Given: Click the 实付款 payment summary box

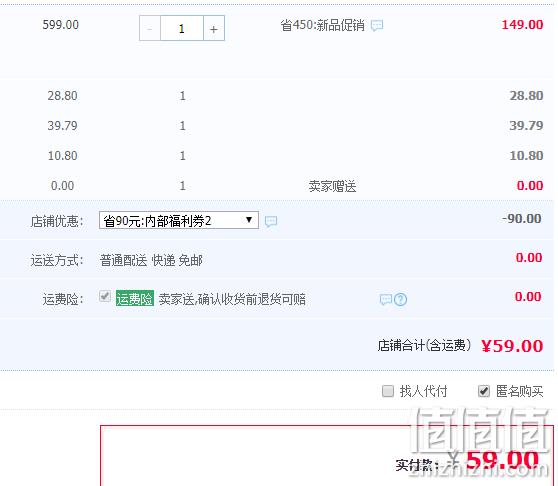Looking at the screenshot, I should coord(327,456).
